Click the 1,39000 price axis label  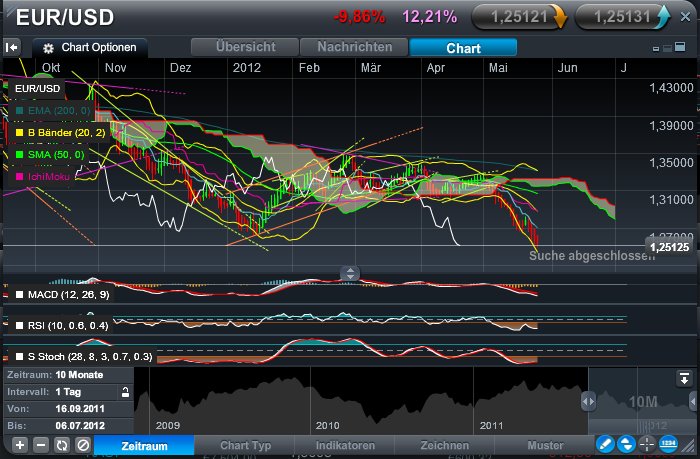tap(671, 126)
